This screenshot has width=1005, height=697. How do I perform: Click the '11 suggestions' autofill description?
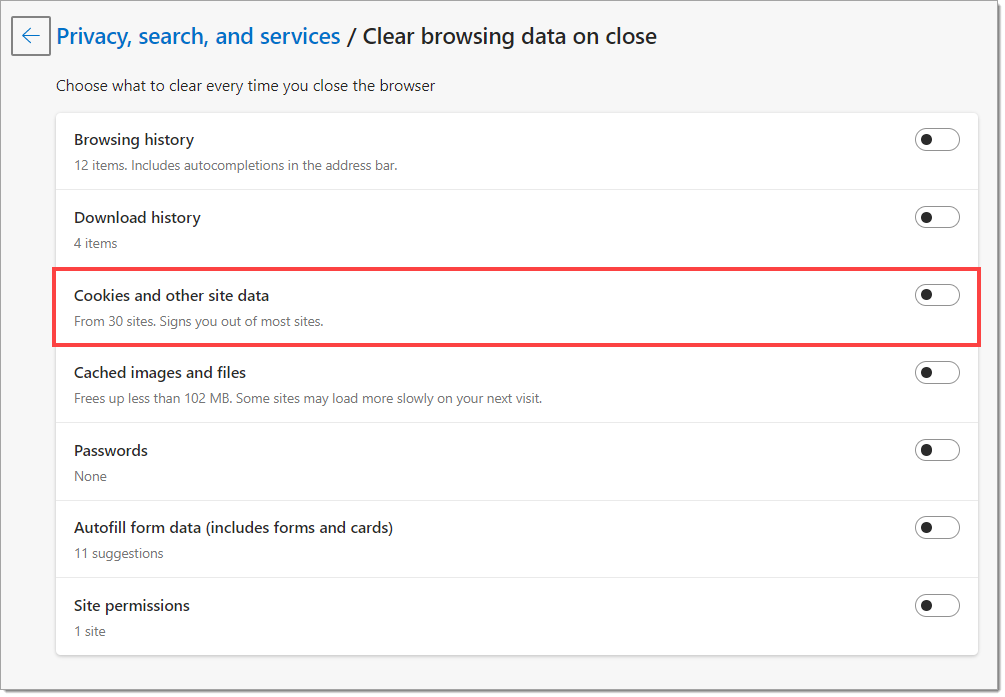pyautogui.click(x=119, y=553)
